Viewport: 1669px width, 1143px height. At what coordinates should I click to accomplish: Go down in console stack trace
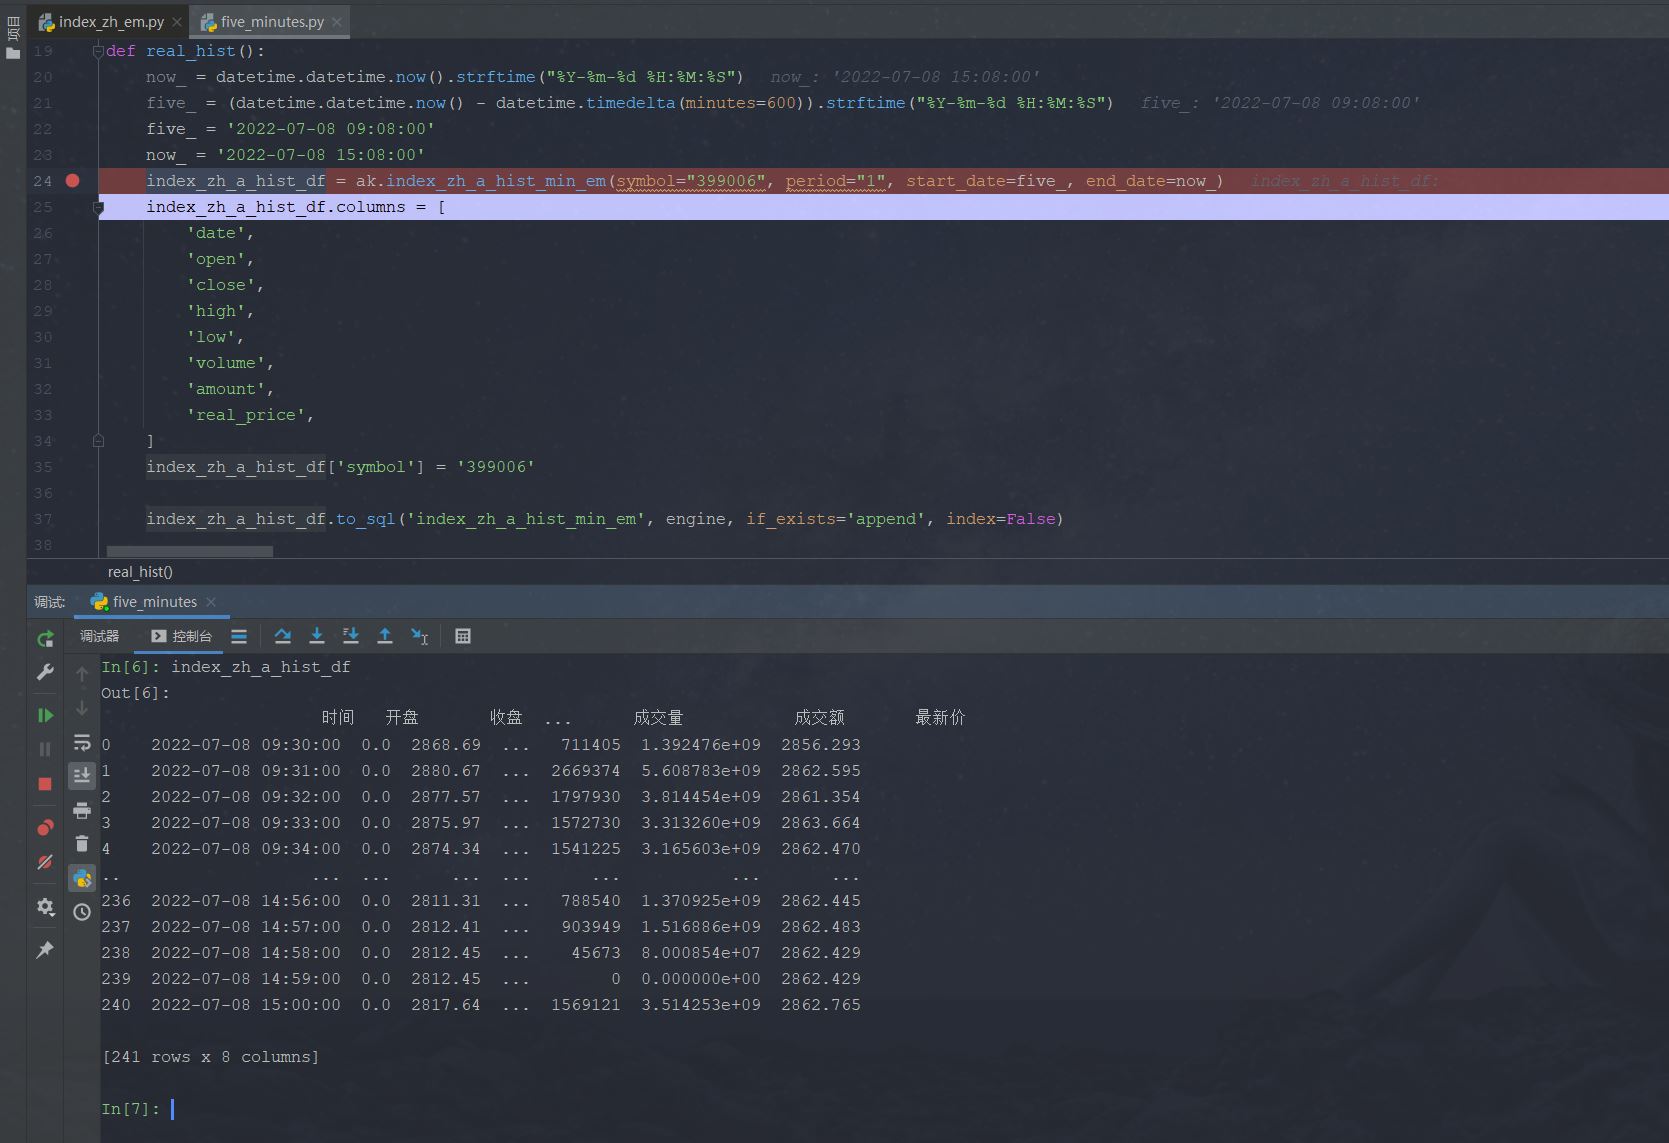click(82, 708)
